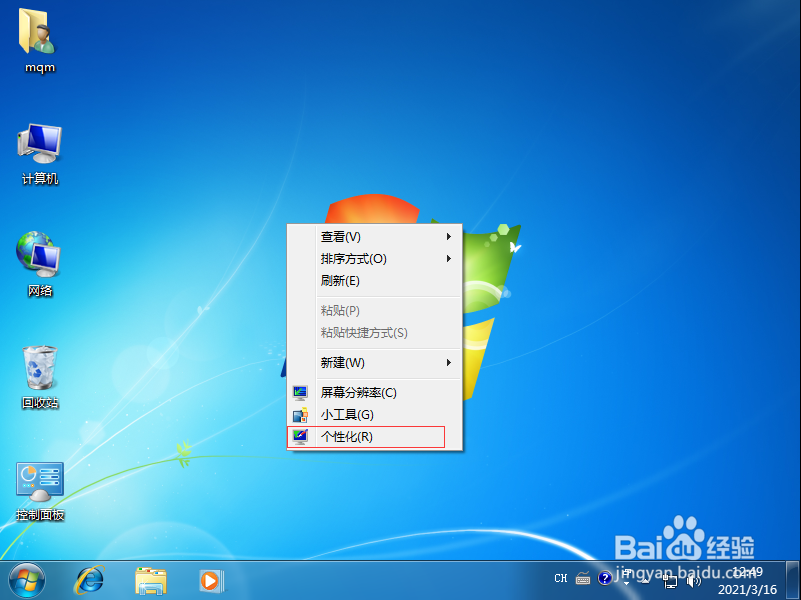Toggle input language via the CH indicator
The width and height of the screenshot is (801, 600).
coord(560,578)
